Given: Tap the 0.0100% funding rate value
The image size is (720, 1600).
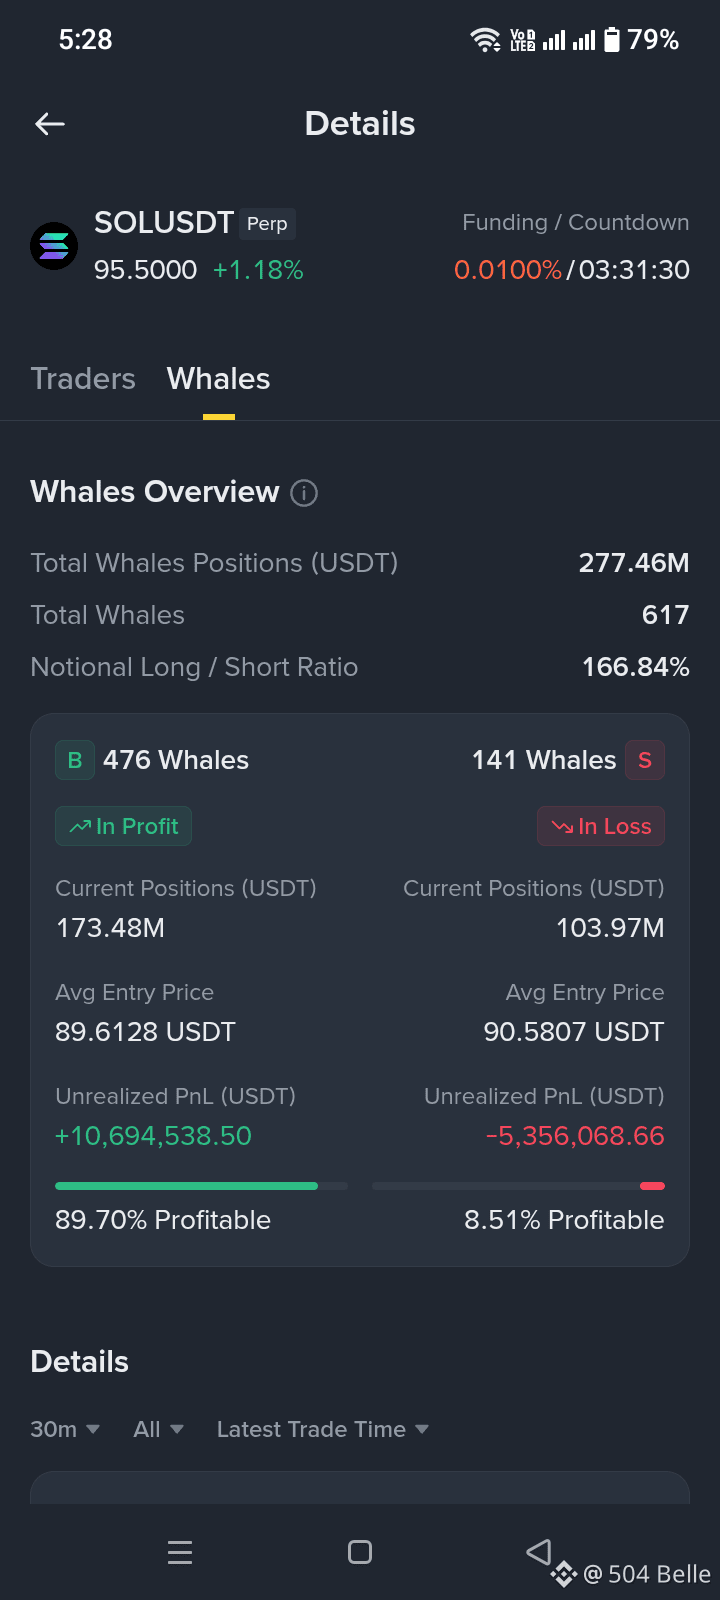Looking at the screenshot, I should click(508, 270).
